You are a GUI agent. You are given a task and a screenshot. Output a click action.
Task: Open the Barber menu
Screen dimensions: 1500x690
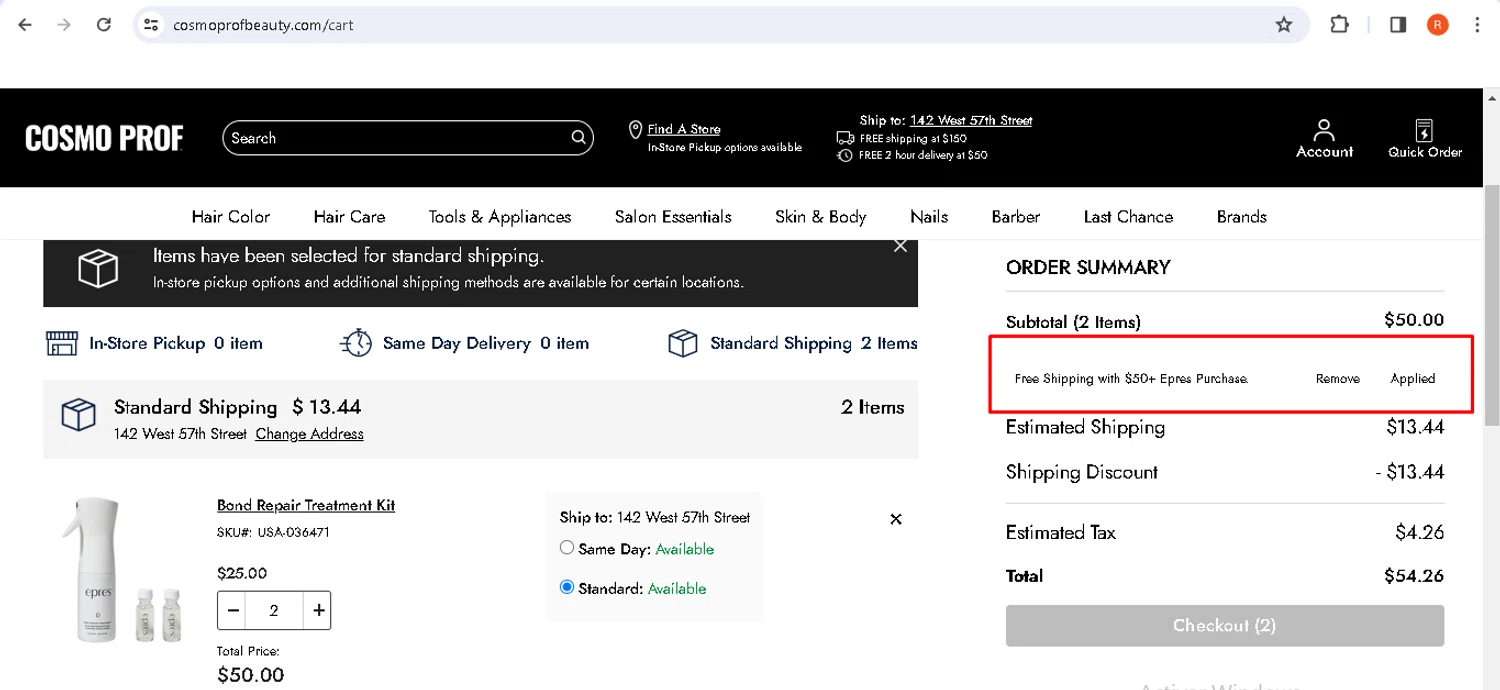(x=1016, y=217)
